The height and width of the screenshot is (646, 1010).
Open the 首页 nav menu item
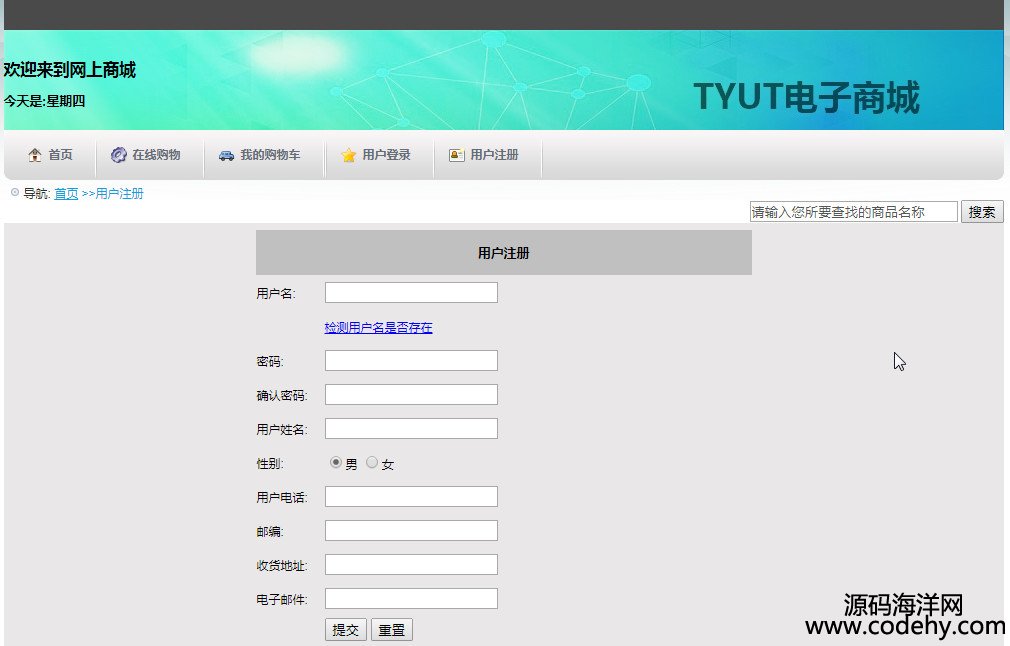coord(61,155)
